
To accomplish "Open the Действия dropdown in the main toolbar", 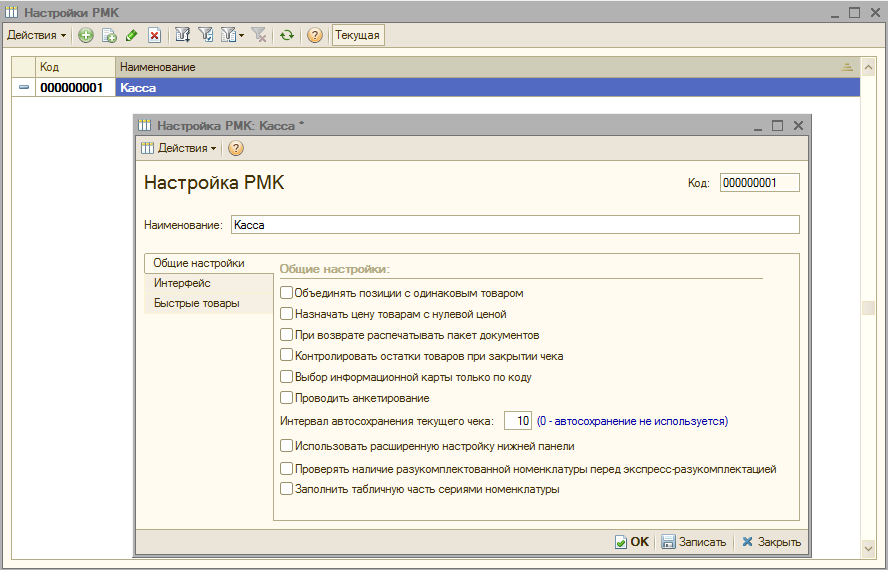I will click(36, 35).
